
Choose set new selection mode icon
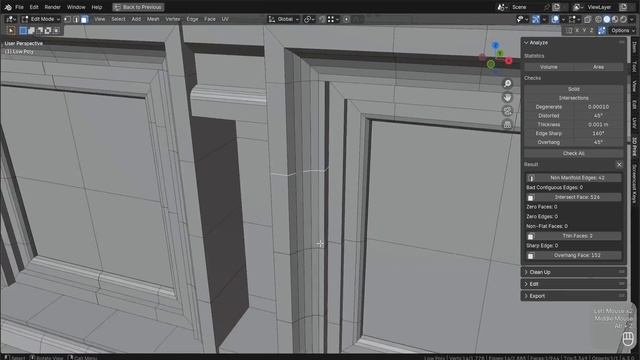pyautogui.click(x=23, y=31)
